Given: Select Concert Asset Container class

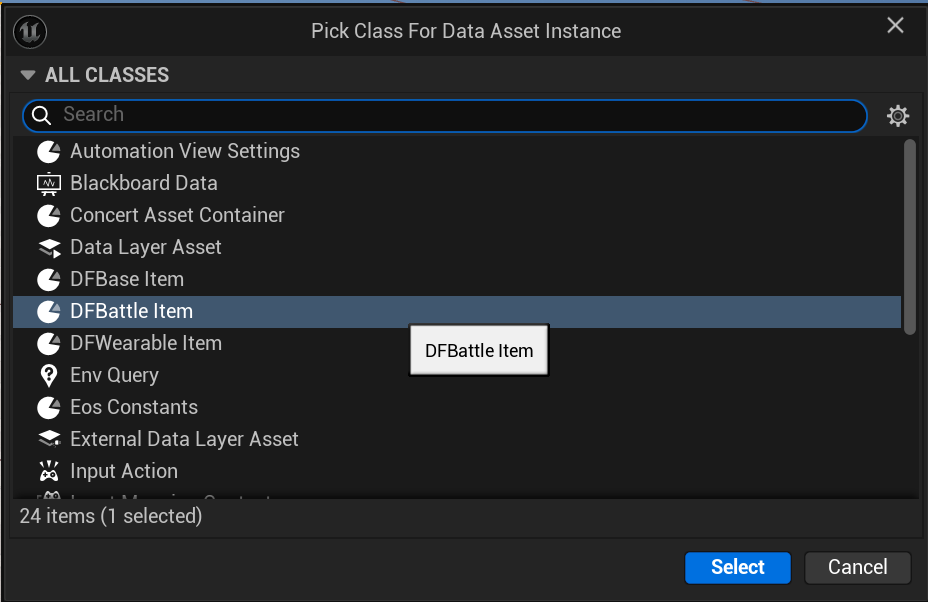Looking at the screenshot, I should [177, 215].
